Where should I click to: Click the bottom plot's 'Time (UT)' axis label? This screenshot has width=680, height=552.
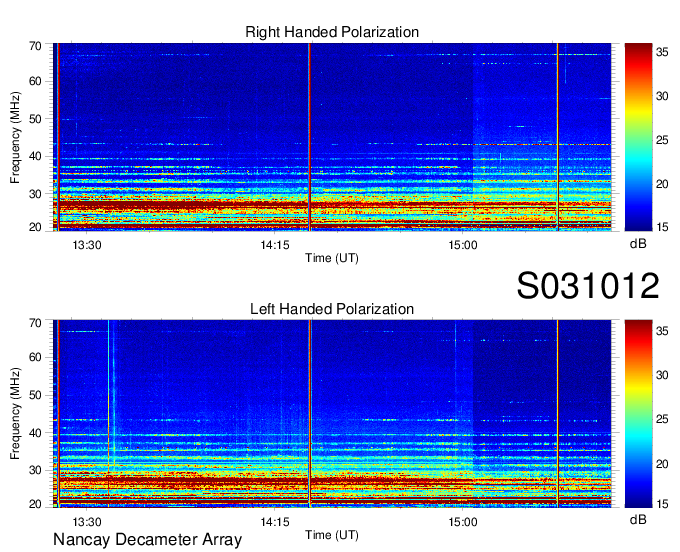click(x=332, y=535)
